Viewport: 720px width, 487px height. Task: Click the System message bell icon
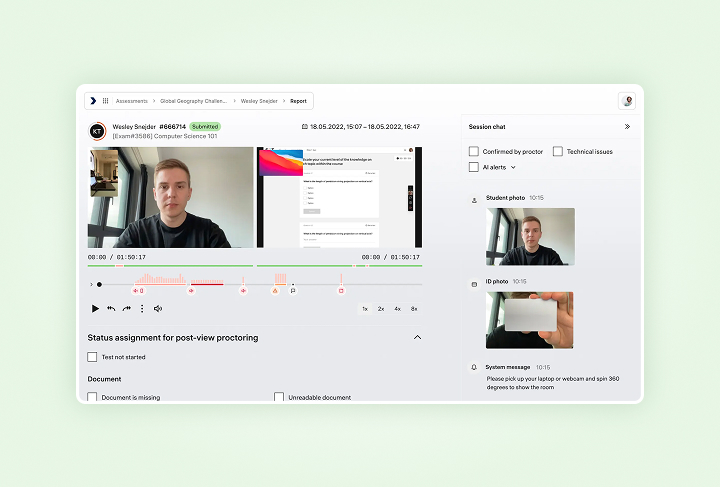(x=474, y=367)
